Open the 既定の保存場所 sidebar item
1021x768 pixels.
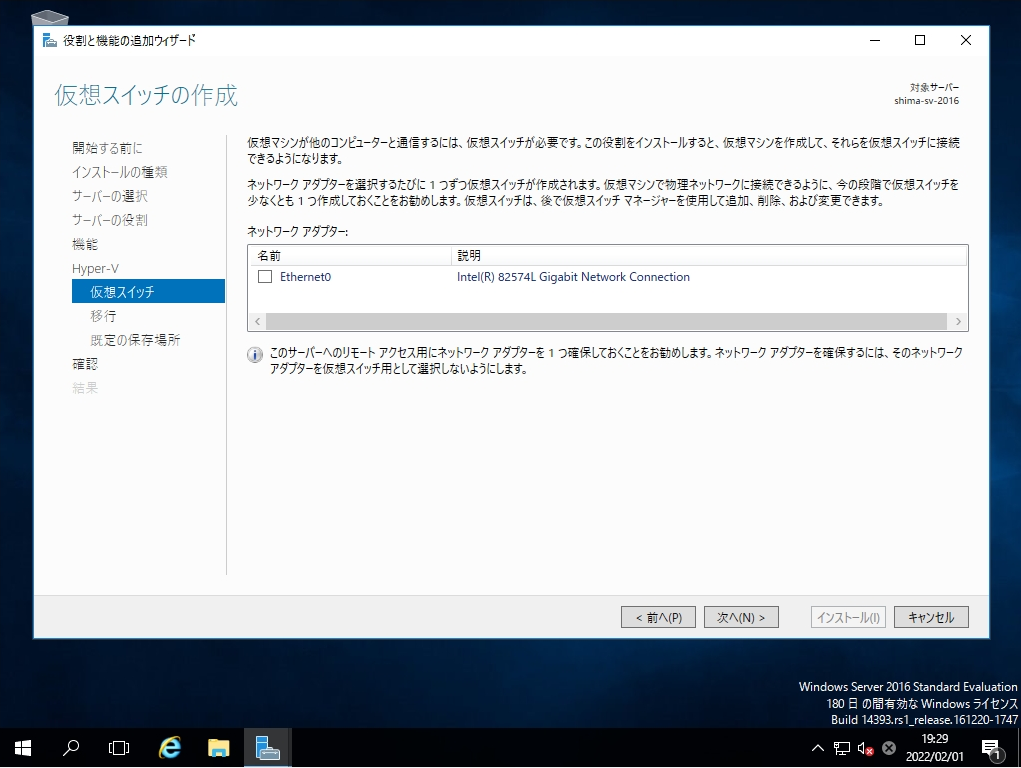pos(135,340)
